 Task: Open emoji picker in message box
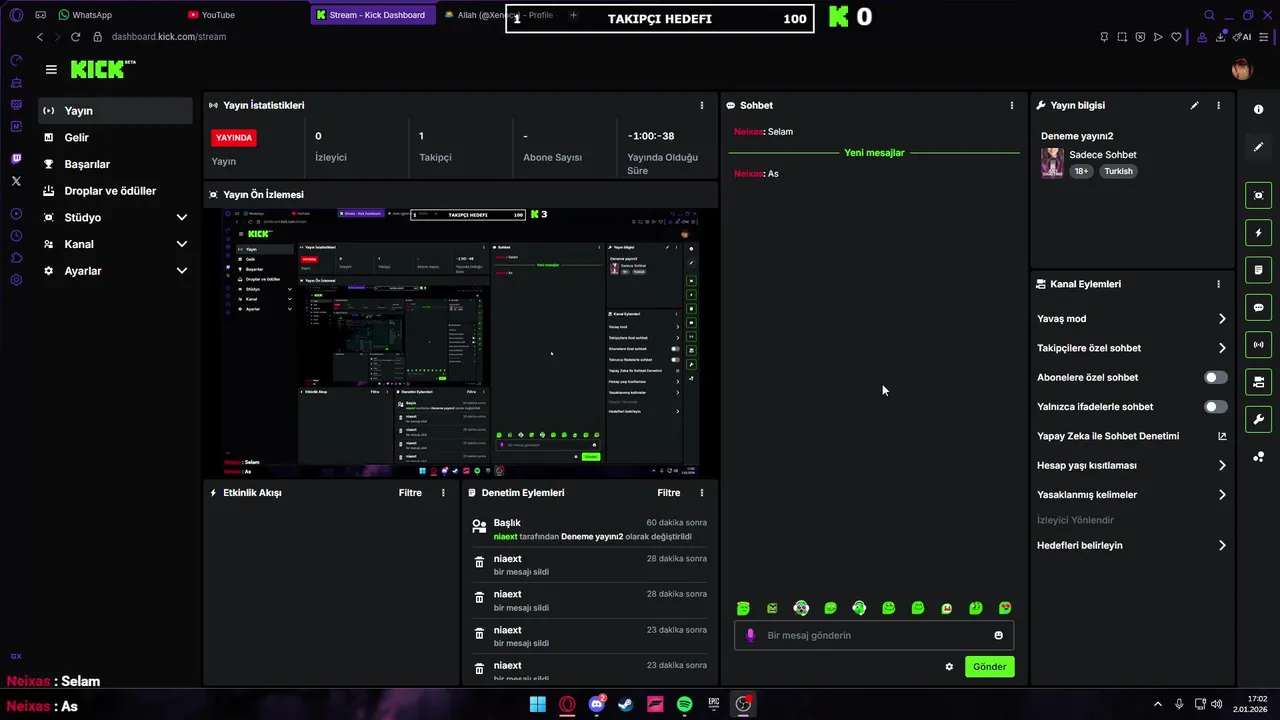[x=998, y=635]
